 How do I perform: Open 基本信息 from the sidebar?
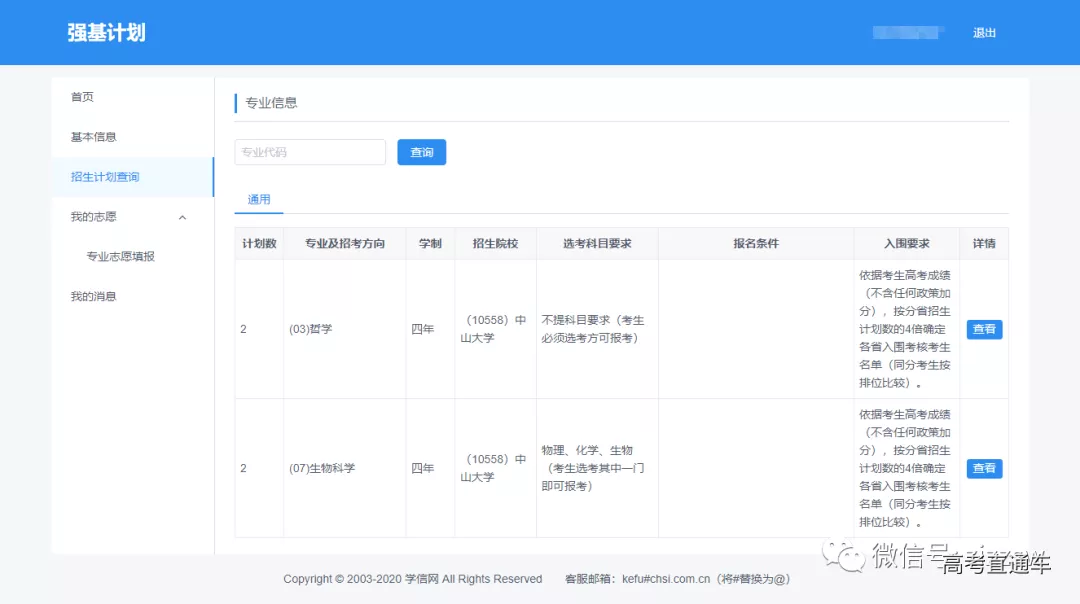click(93, 137)
